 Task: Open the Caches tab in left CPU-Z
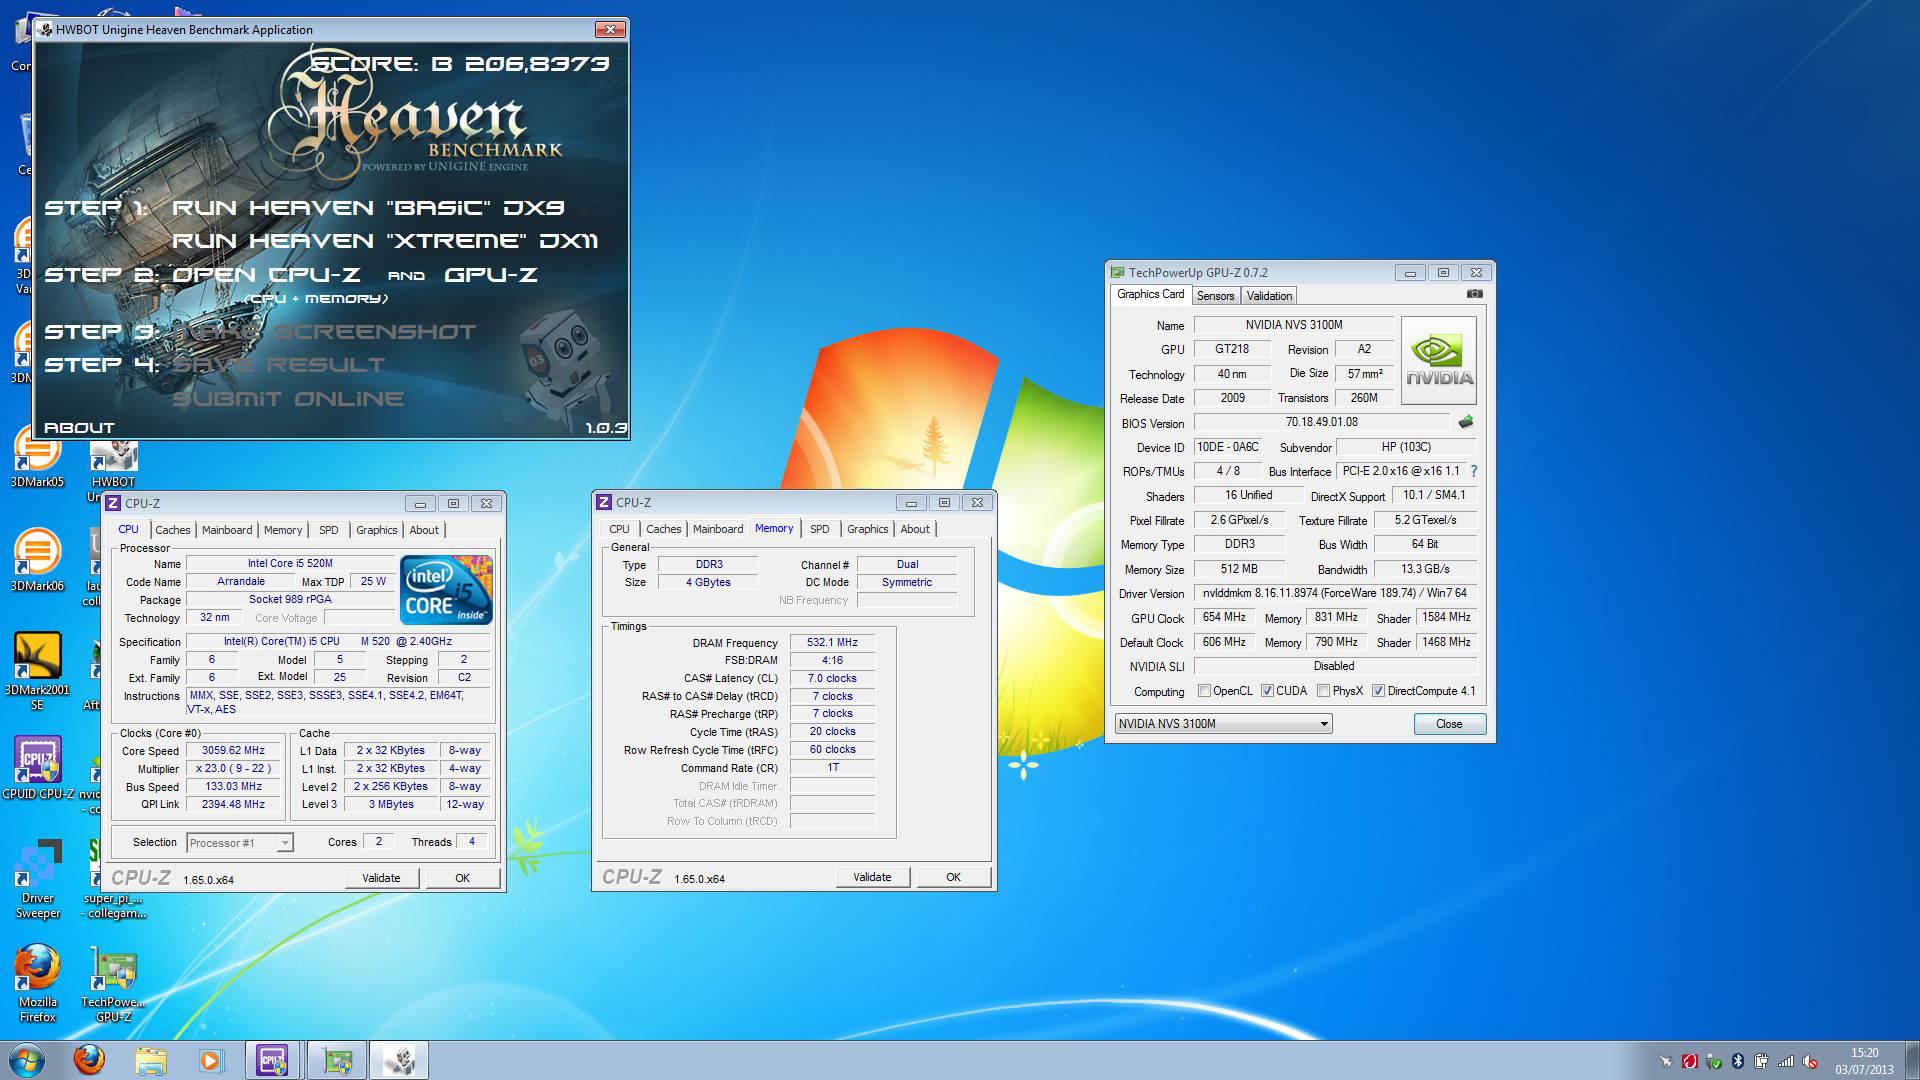coord(172,530)
